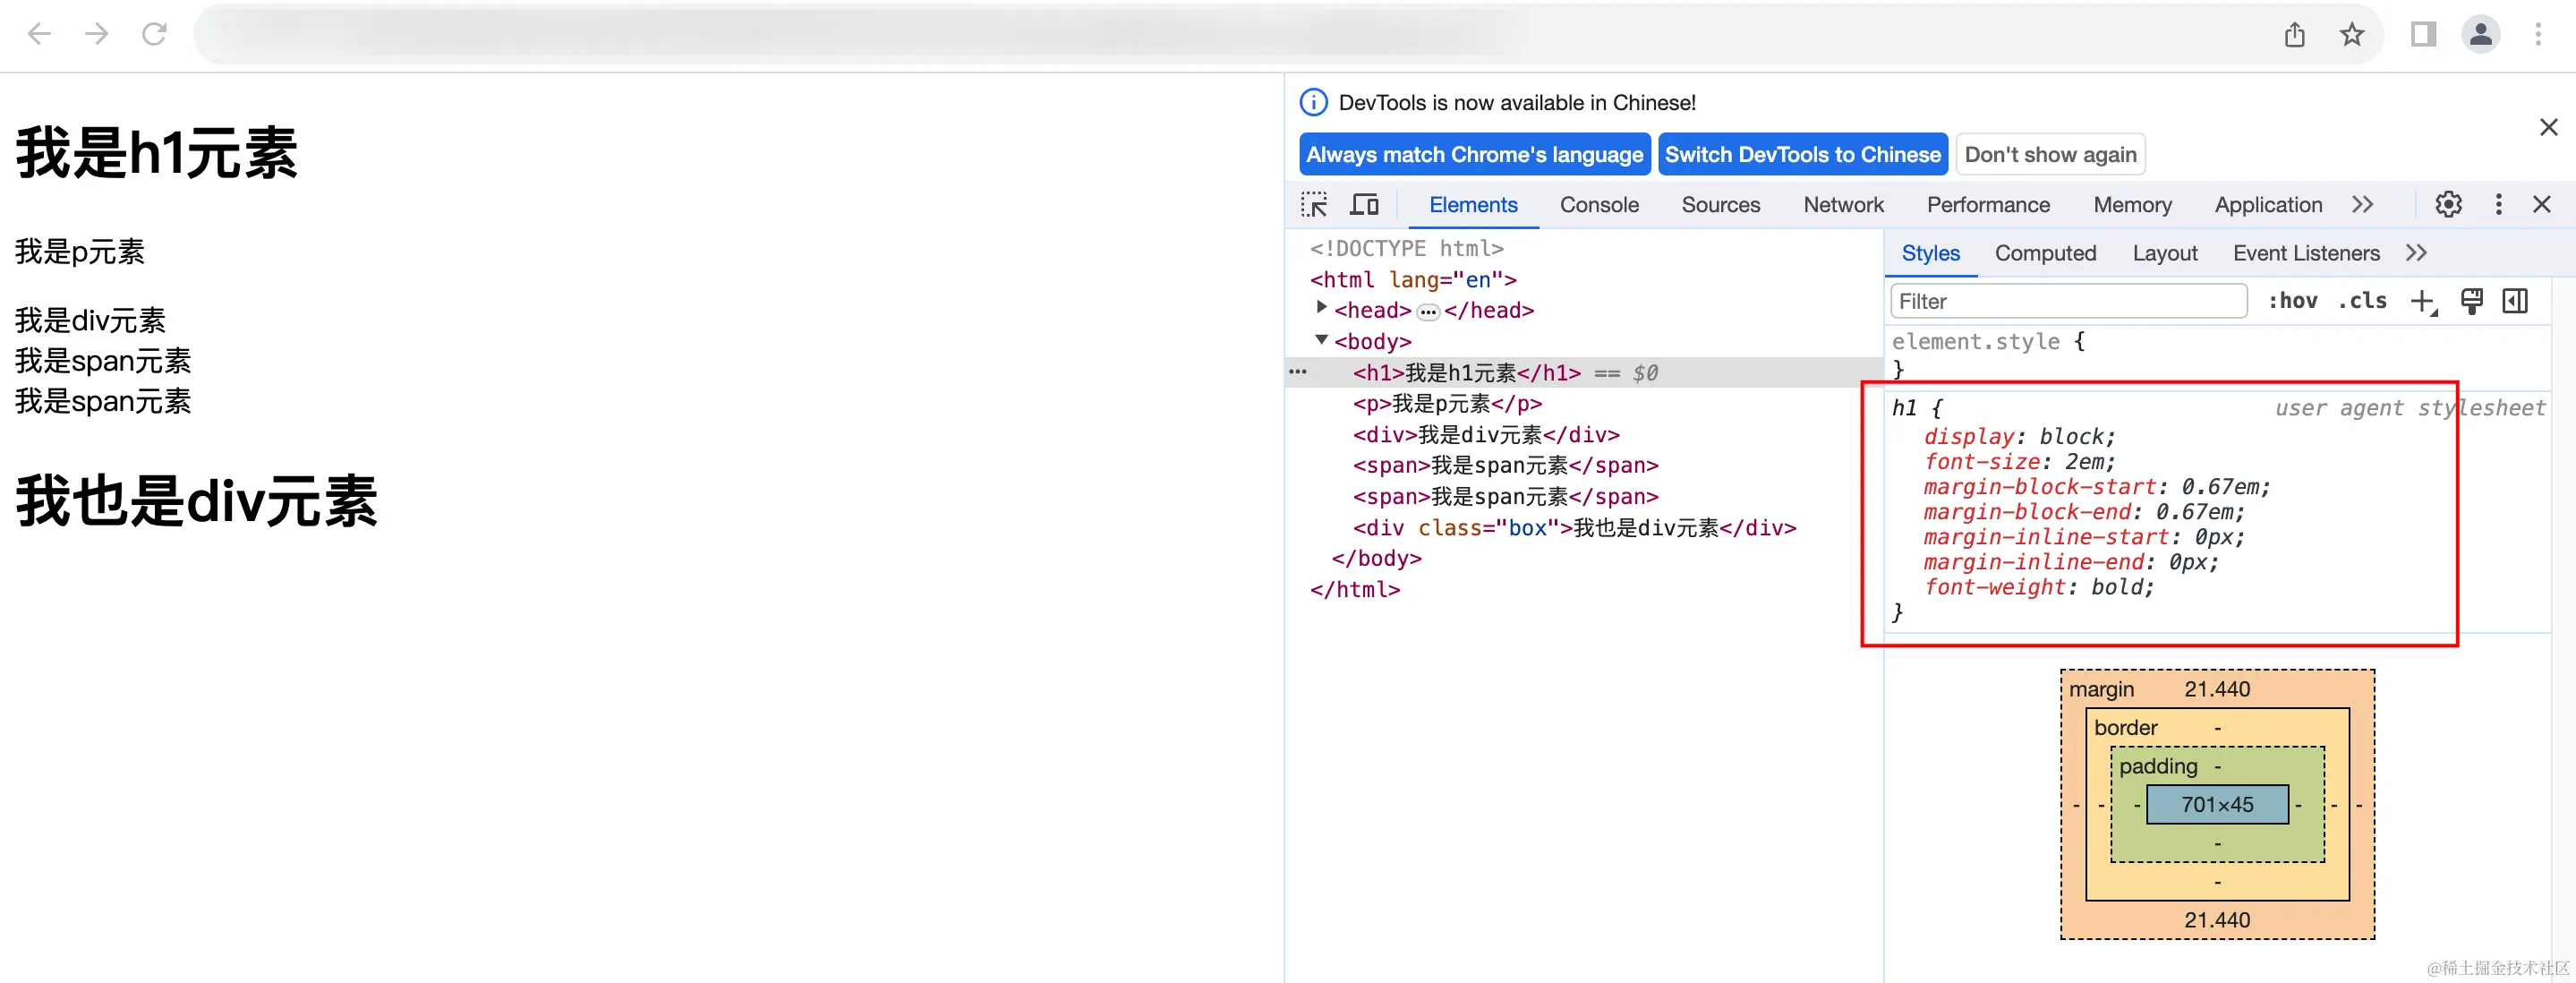Open the Sources tab
This screenshot has width=2576, height=983.
tap(1720, 205)
